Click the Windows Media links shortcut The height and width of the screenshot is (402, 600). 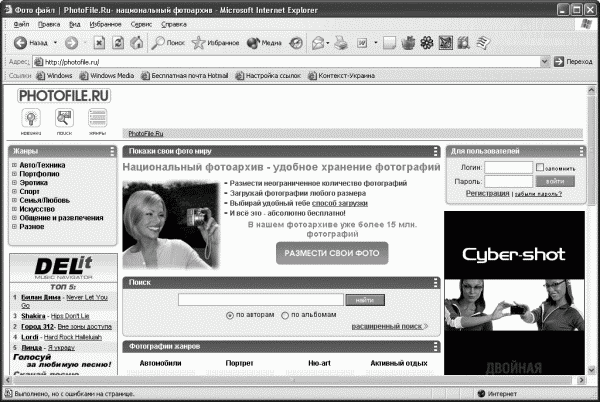tap(107, 76)
